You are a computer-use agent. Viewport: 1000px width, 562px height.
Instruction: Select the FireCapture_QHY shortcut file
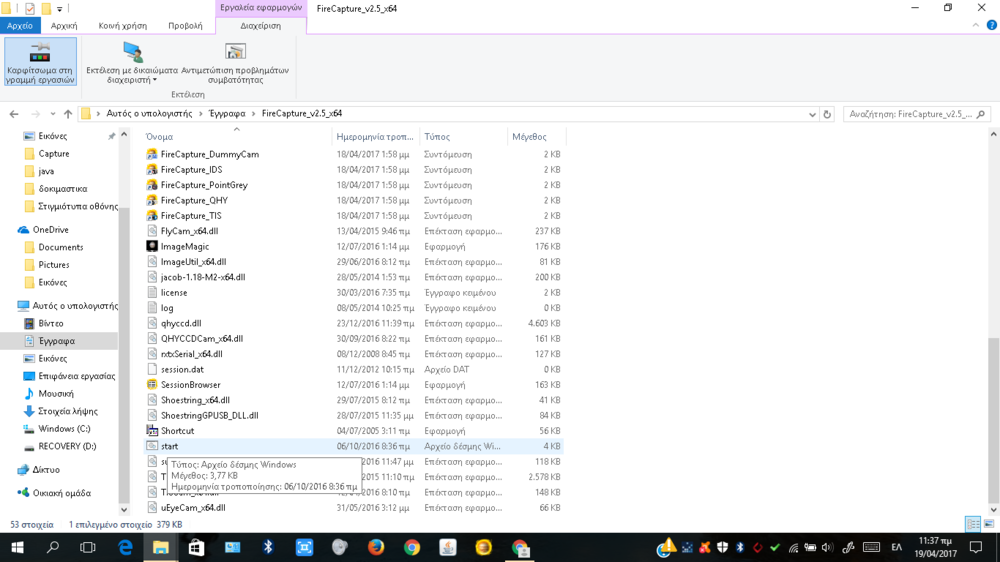194,200
